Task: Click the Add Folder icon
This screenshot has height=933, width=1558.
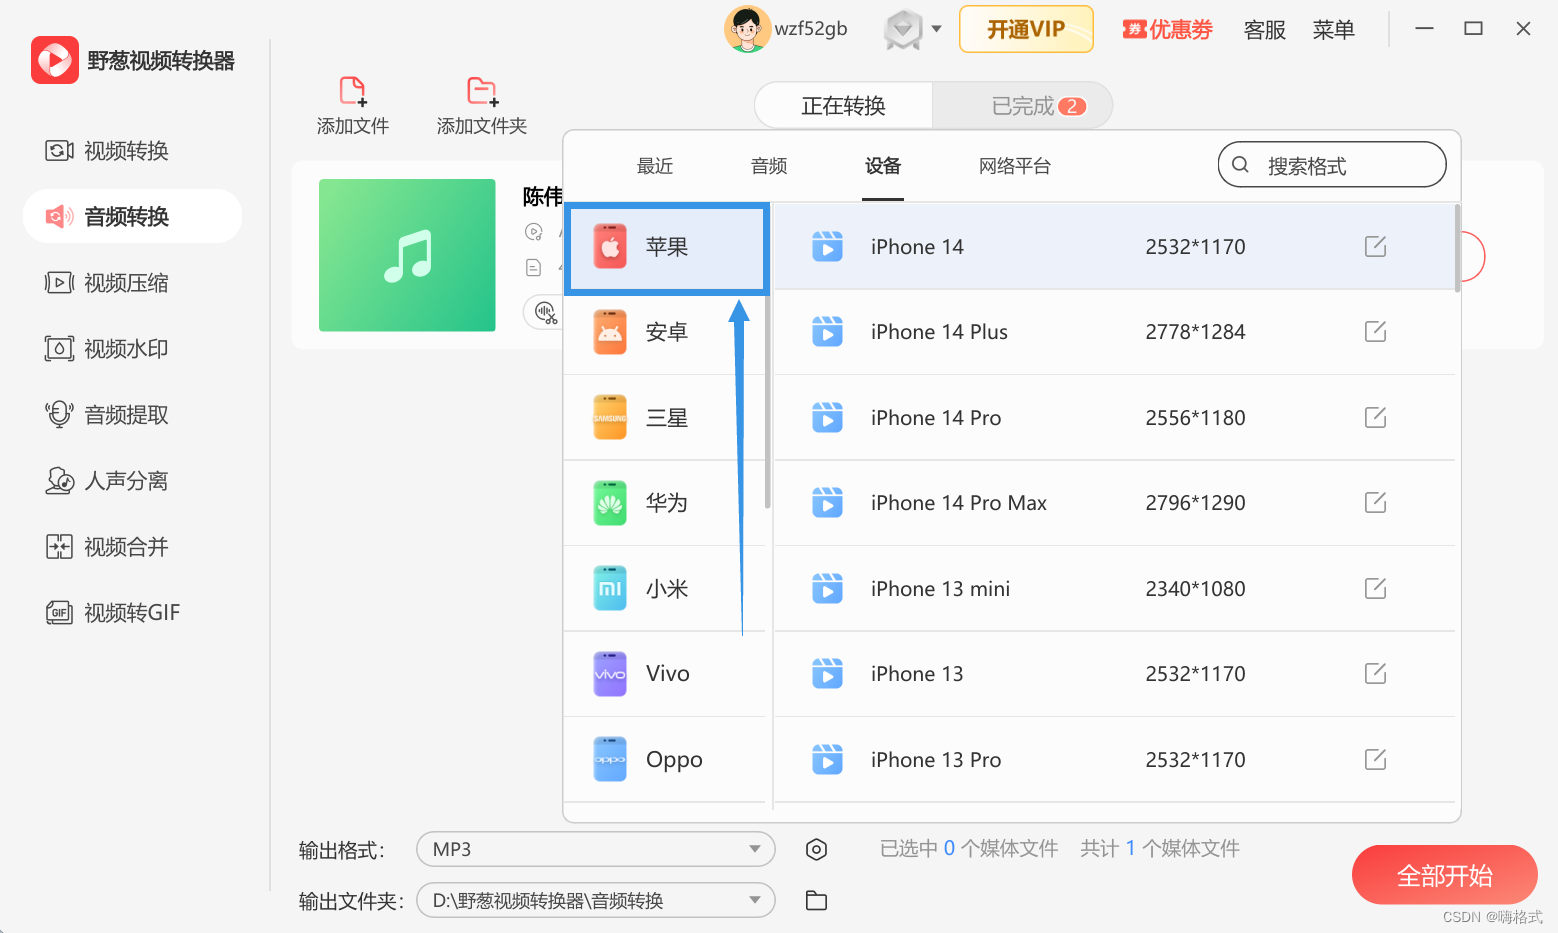Action: pos(483,92)
